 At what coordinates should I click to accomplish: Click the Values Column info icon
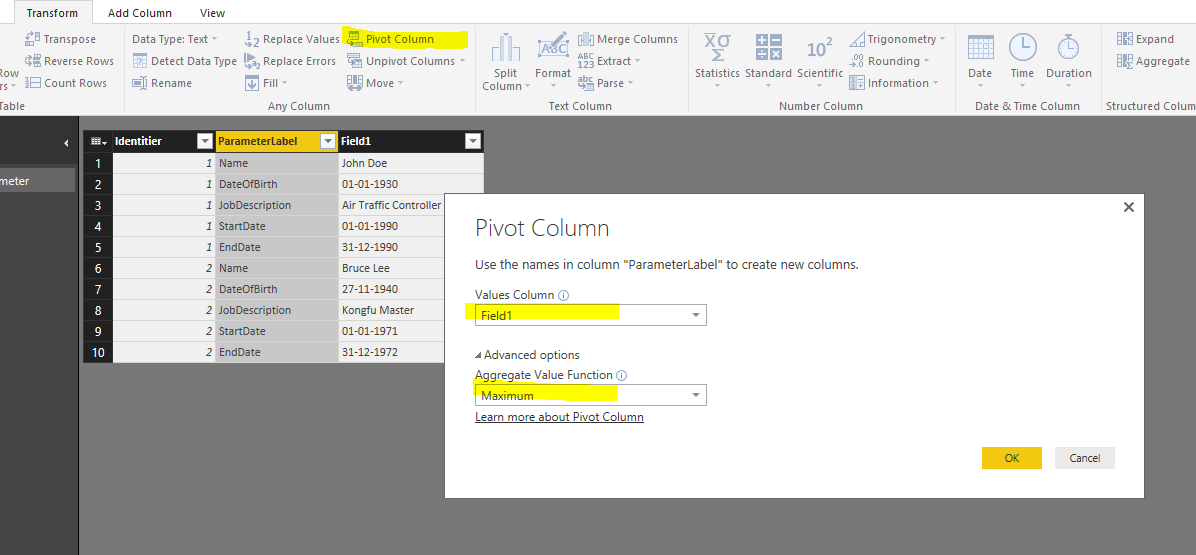(563, 295)
